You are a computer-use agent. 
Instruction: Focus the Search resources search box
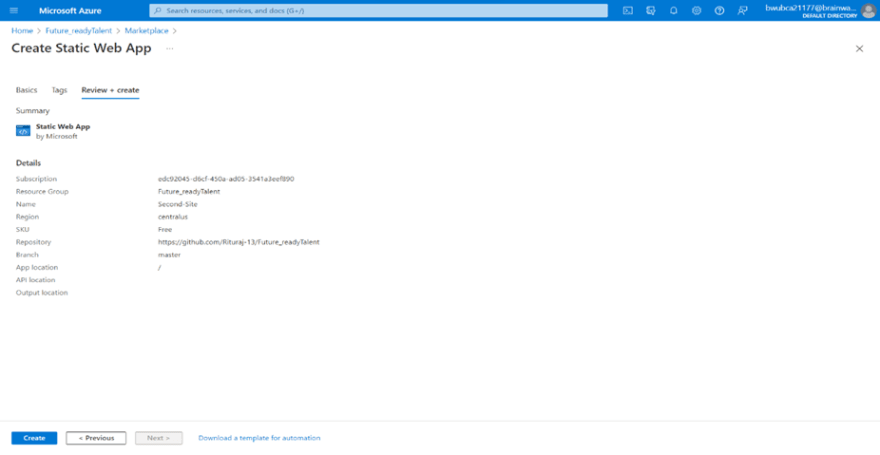[x=378, y=11]
